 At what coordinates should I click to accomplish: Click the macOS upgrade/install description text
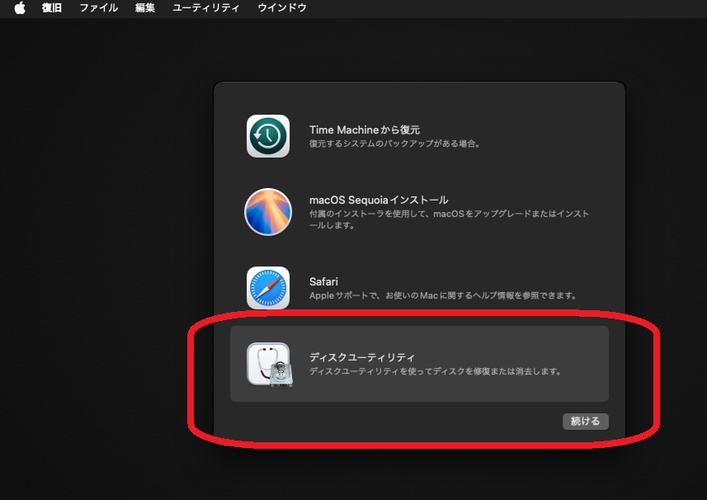click(x=449, y=219)
